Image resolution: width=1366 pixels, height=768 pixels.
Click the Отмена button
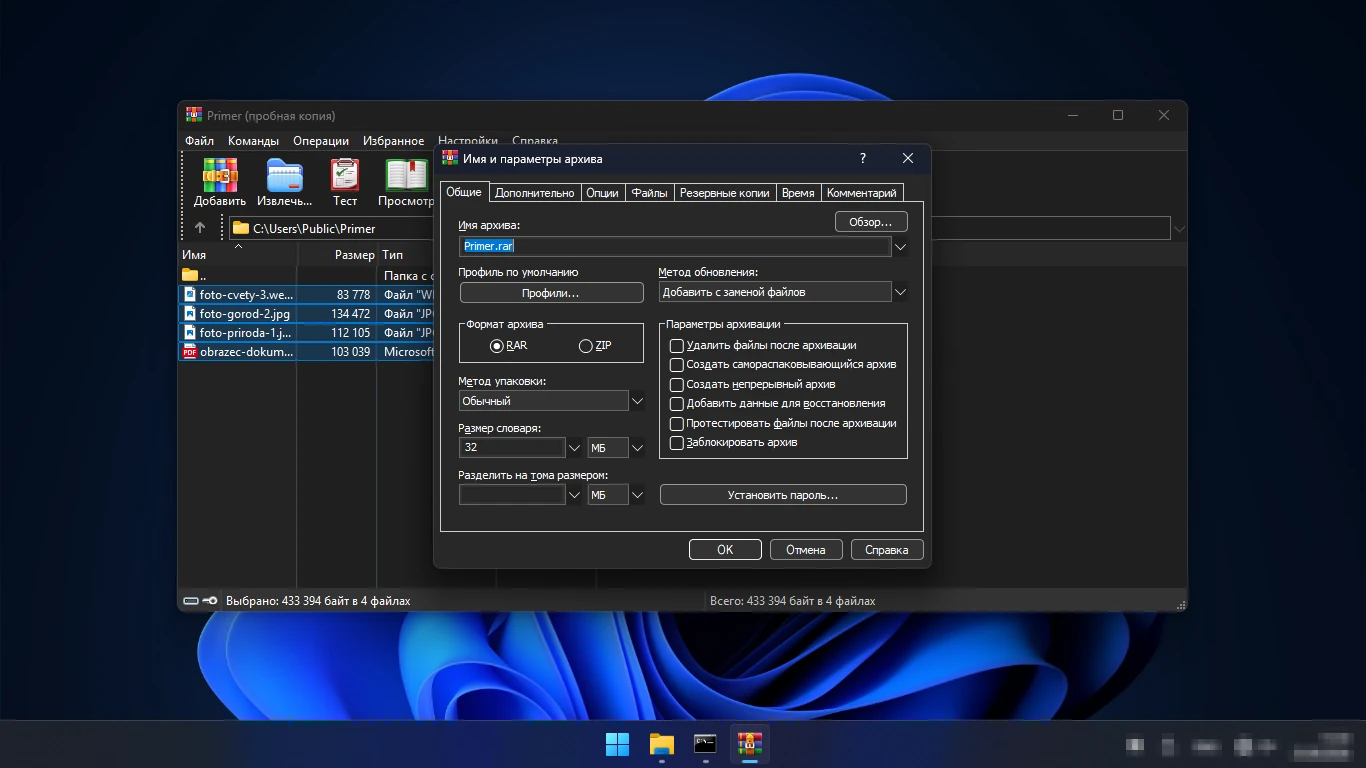806,550
